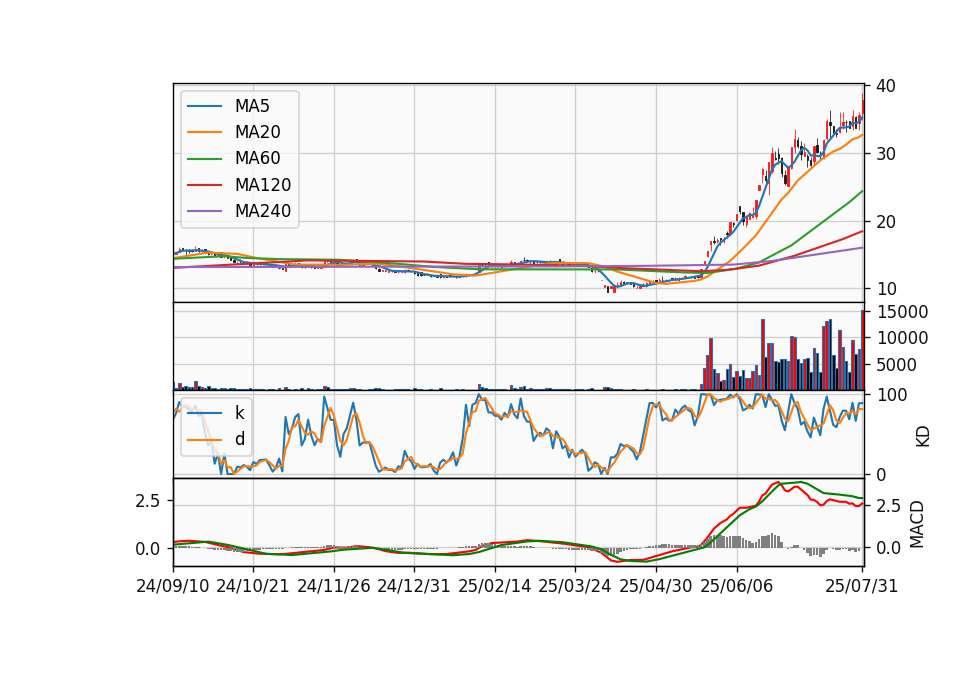Click the 25/04/30 date tick label
This screenshot has height=690, width=960.
(656, 586)
